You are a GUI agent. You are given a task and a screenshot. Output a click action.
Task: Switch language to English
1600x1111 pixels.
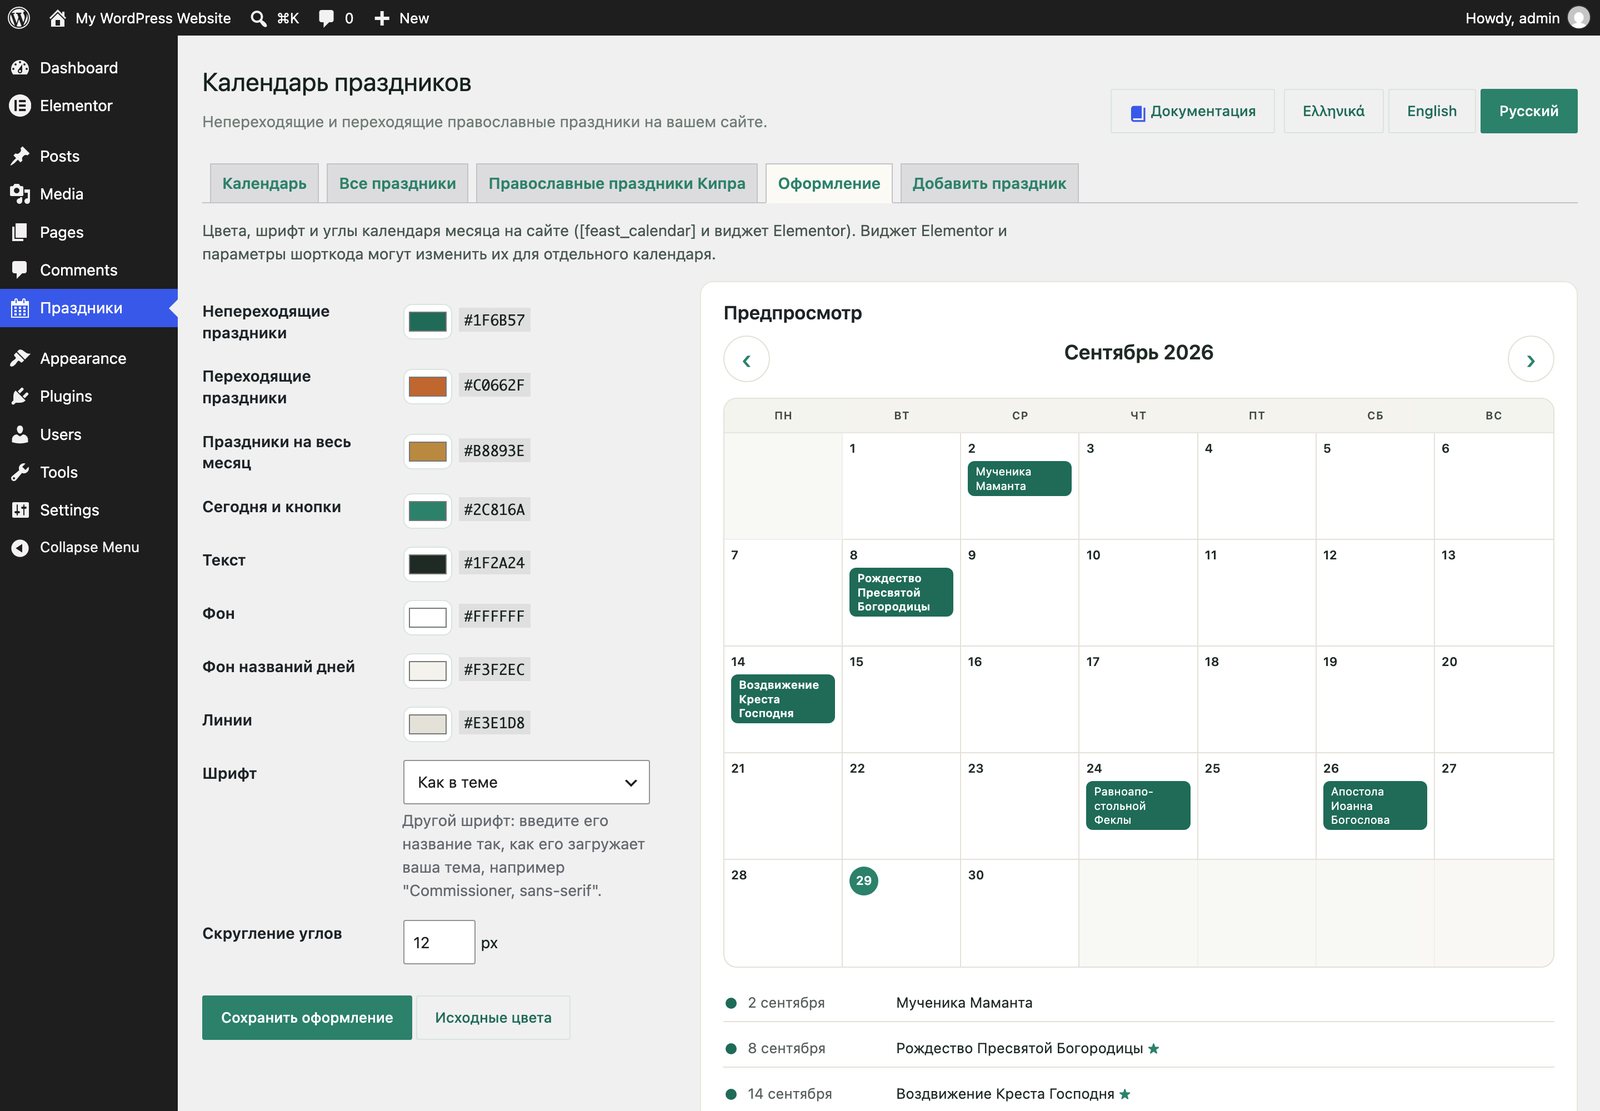(1431, 111)
